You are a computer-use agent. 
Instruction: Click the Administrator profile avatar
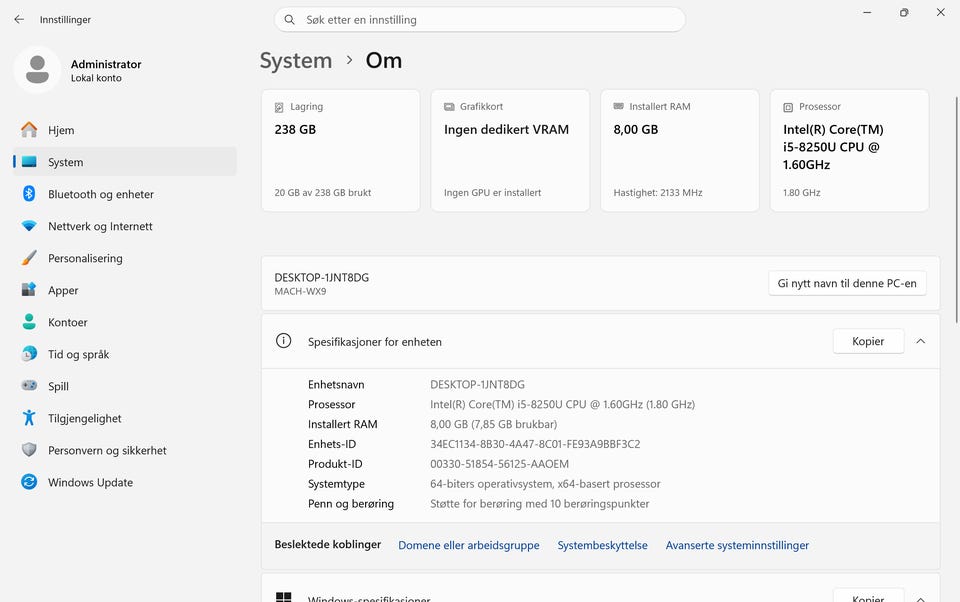37,69
